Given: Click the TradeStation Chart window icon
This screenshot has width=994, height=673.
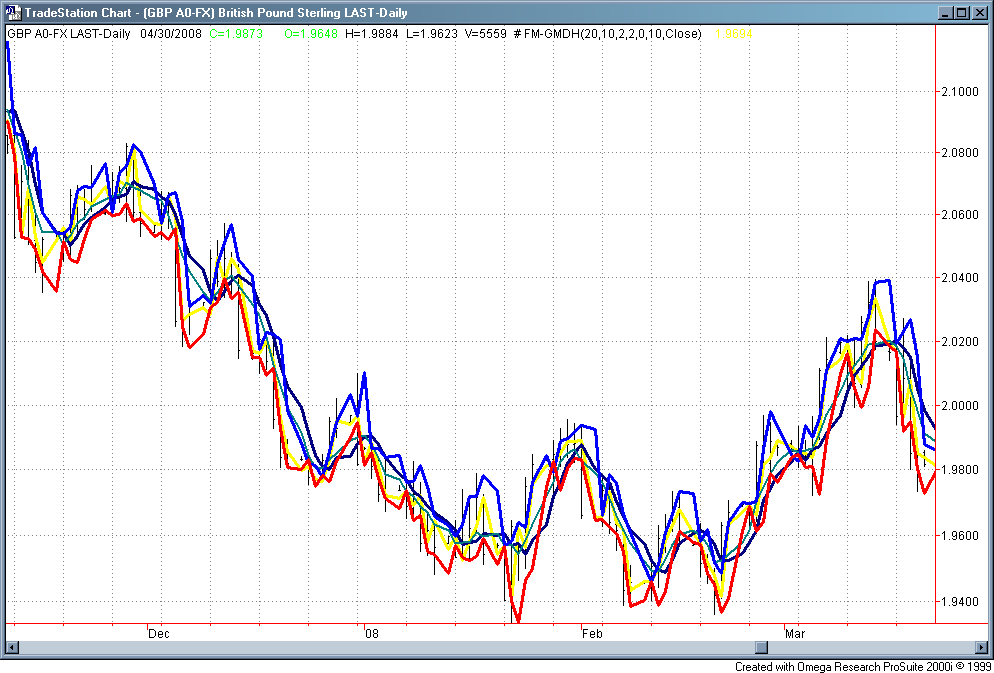Looking at the screenshot, I should (x=13, y=13).
